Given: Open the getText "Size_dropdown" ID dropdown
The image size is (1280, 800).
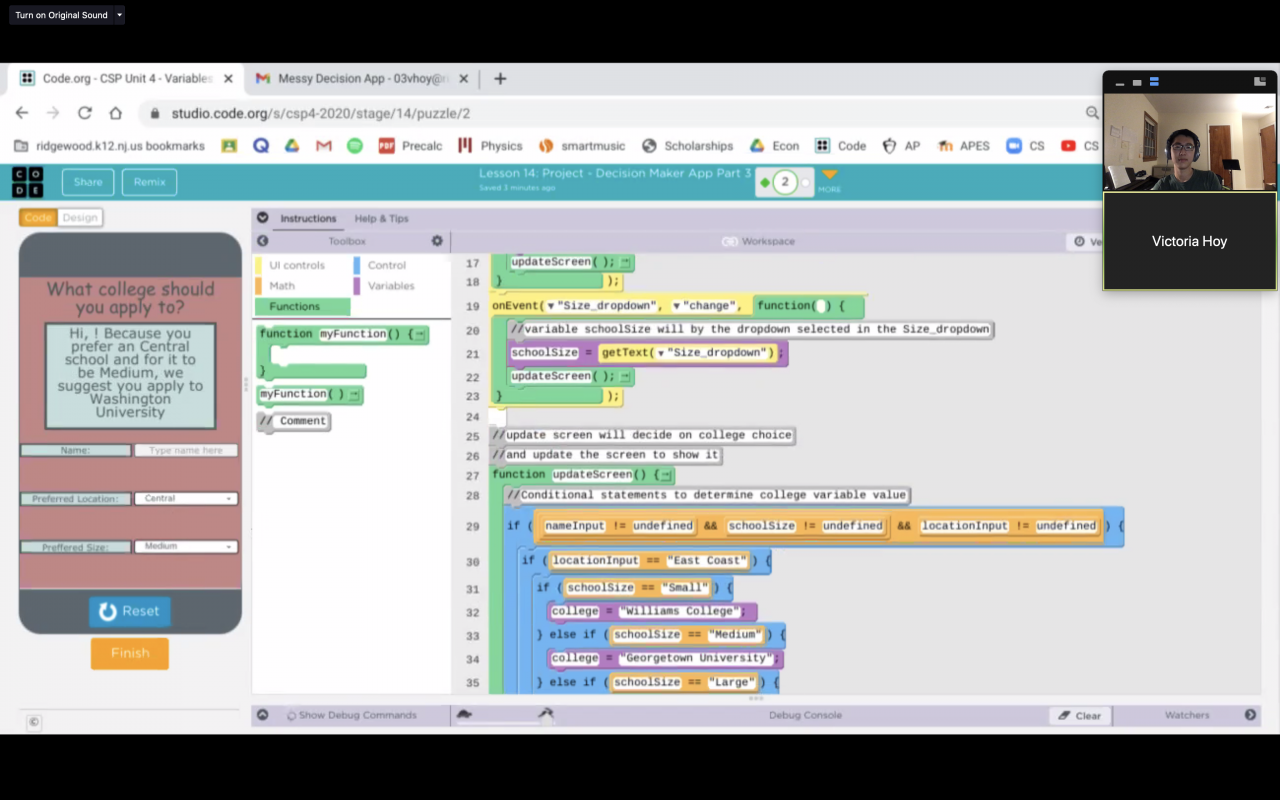Looking at the screenshot, I should (660, 353).
